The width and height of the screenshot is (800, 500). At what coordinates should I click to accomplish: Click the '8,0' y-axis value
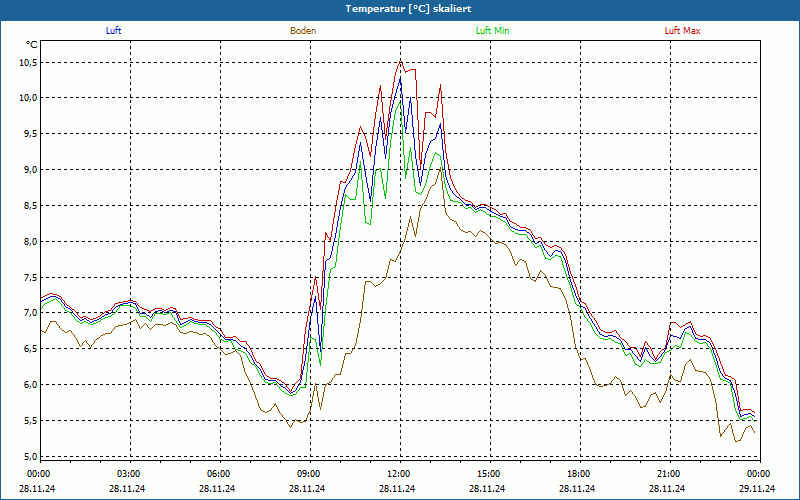tap(31, 241)
